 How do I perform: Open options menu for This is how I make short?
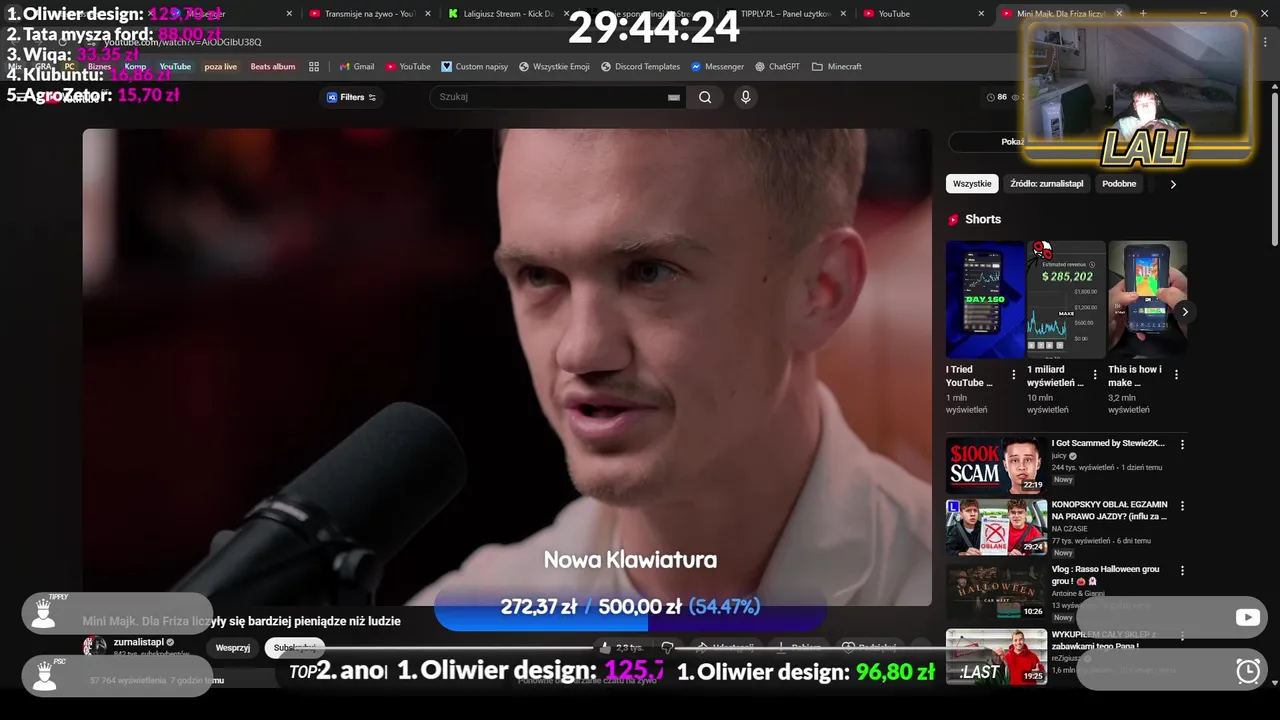coord(1176,375)
